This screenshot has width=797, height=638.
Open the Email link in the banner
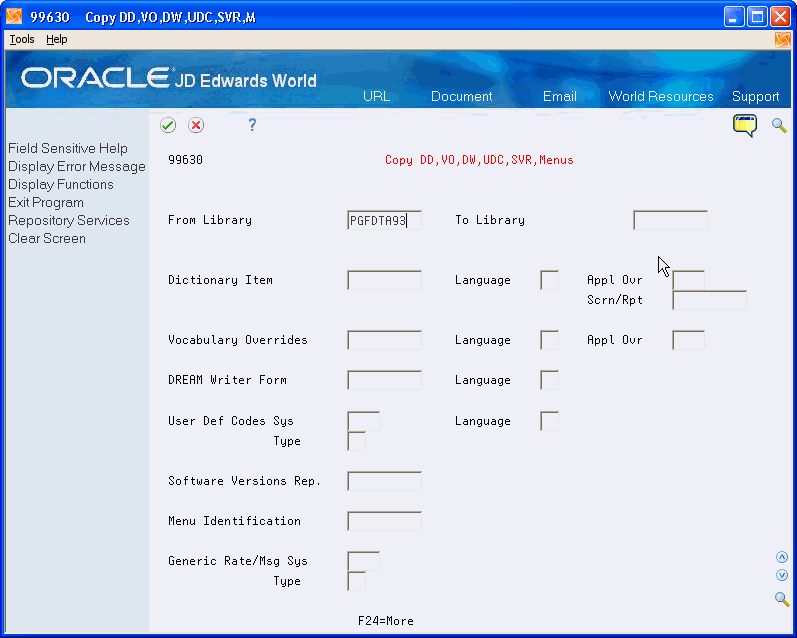click(560, 97)
